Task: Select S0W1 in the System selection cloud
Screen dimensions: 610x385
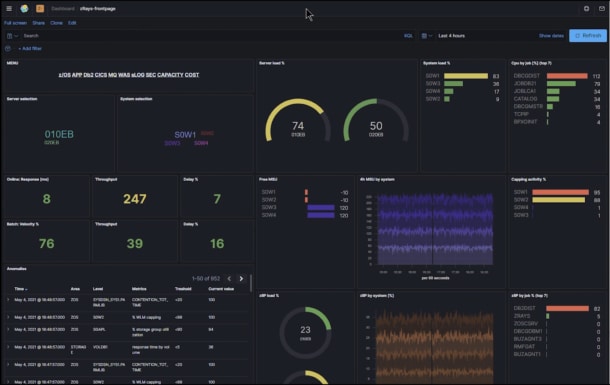Action: pyautogui.click(x=185, y=135)
